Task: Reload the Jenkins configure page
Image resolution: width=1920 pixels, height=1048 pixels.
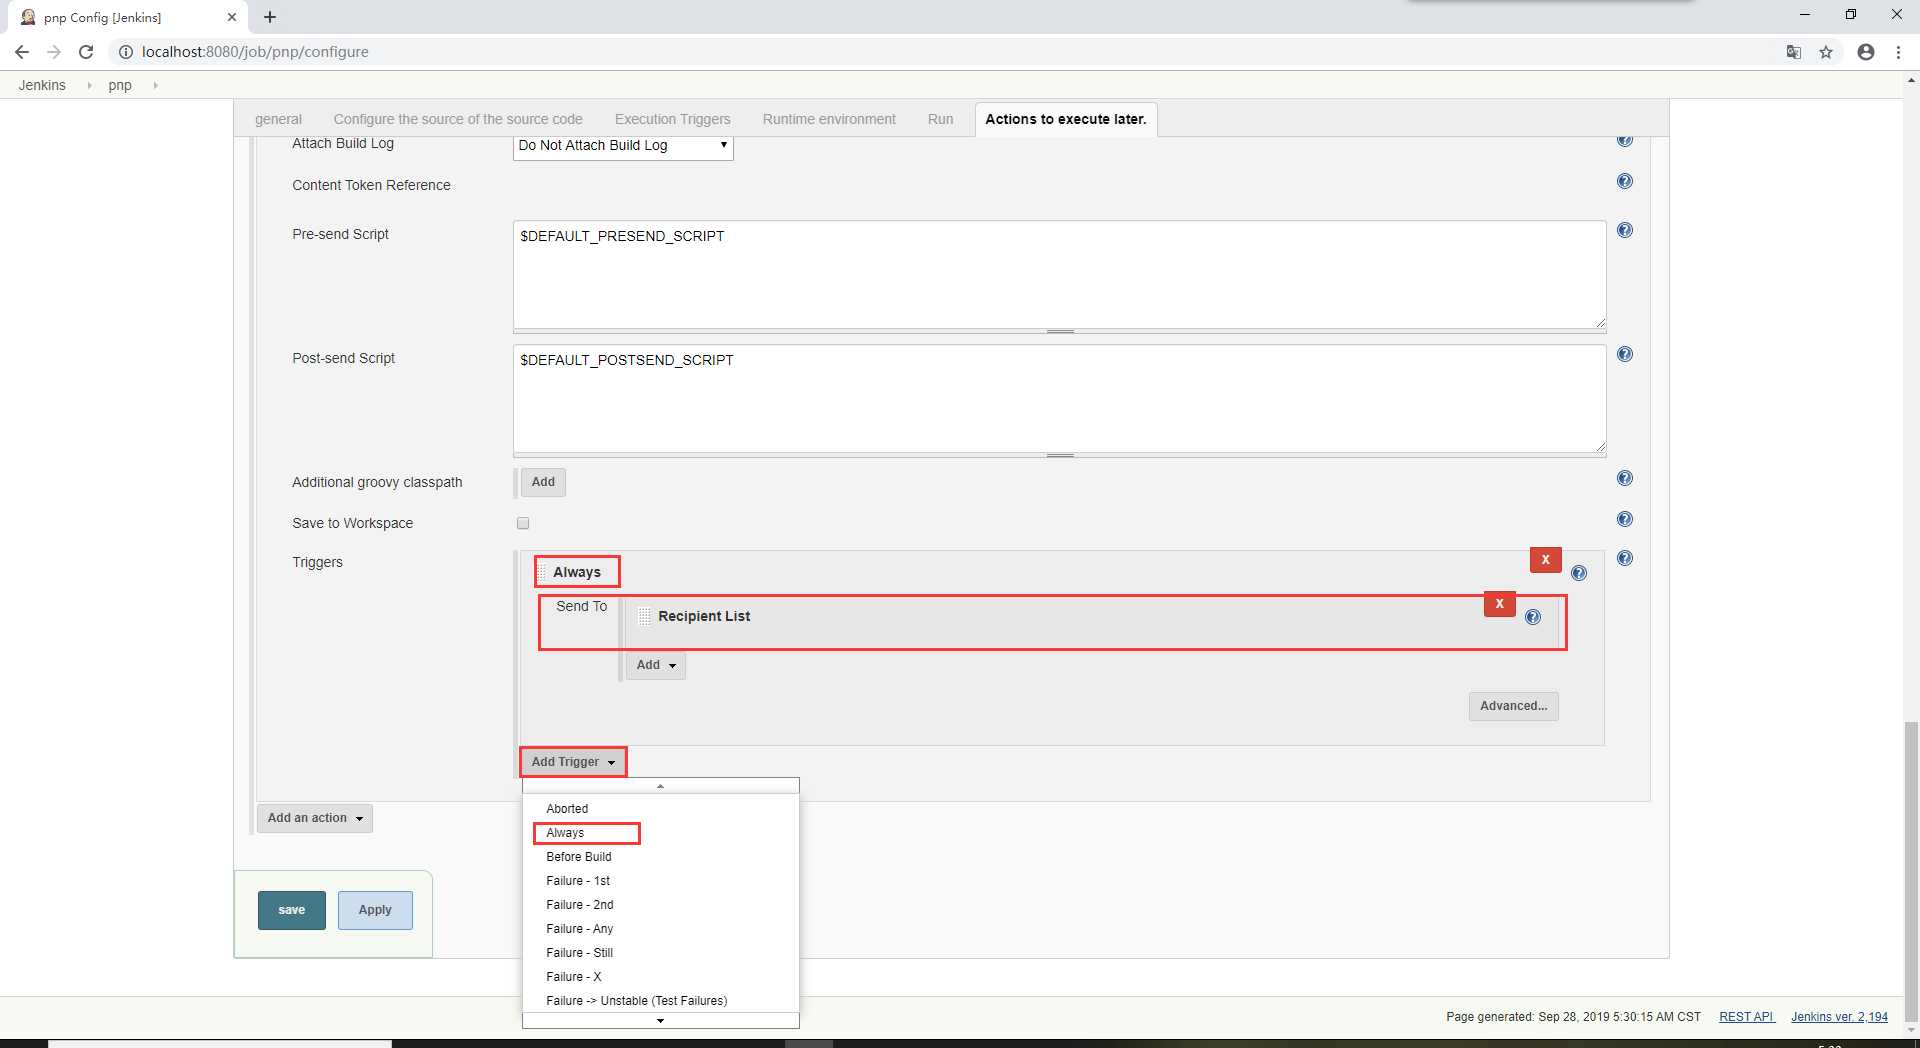Action: point(86,52)
